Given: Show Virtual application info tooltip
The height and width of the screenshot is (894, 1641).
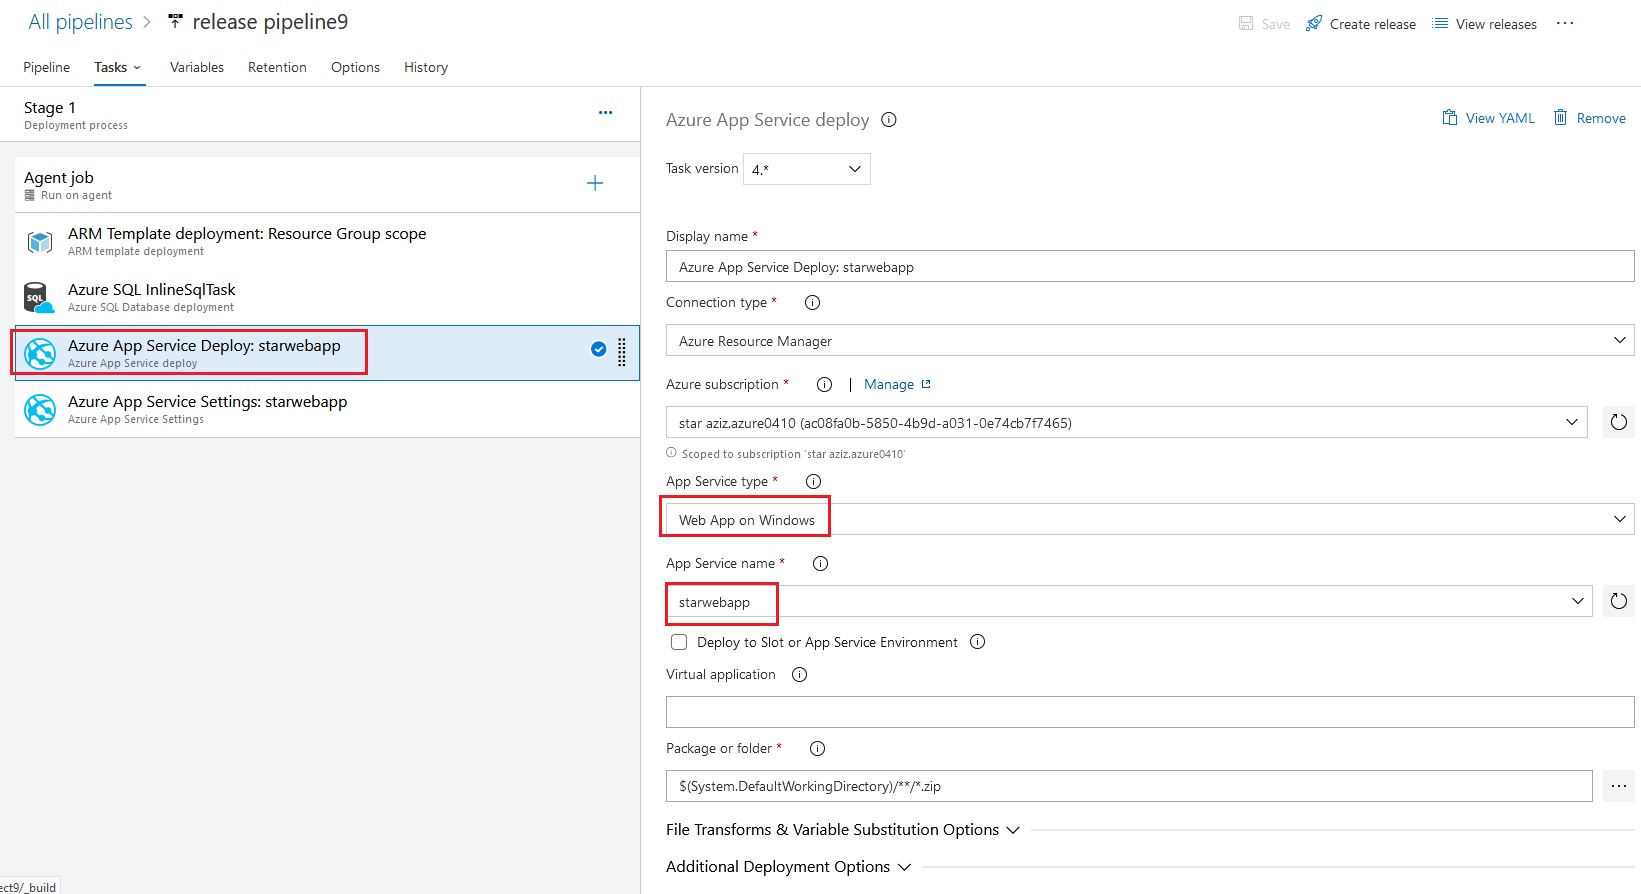Looking at the screenshot, I should (x=800, y=674).
